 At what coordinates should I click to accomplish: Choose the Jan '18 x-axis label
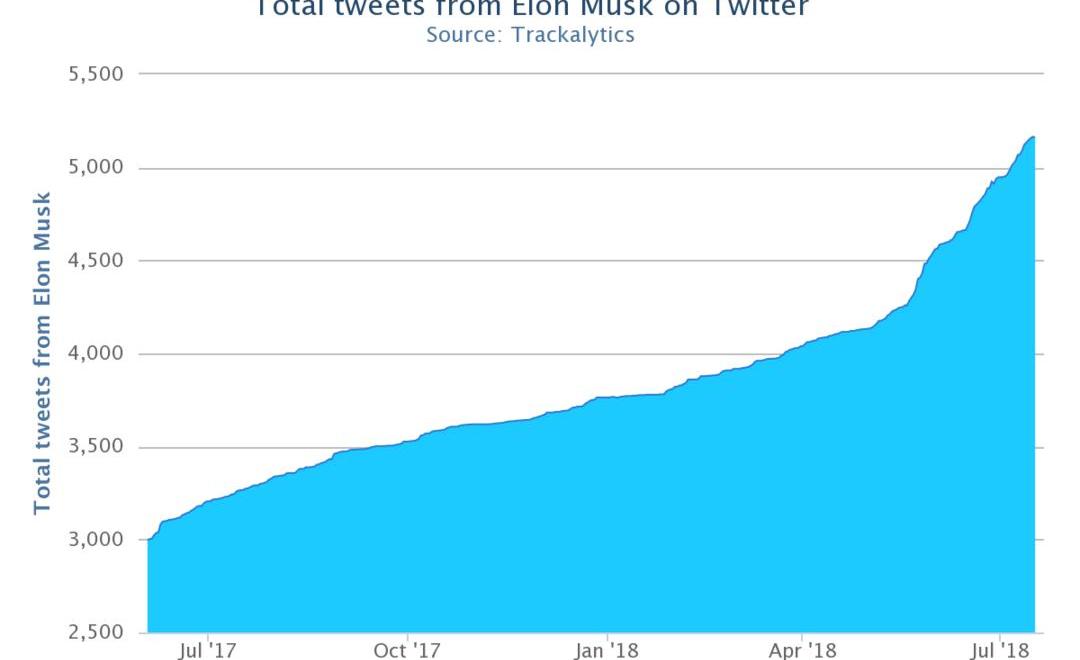604,651
